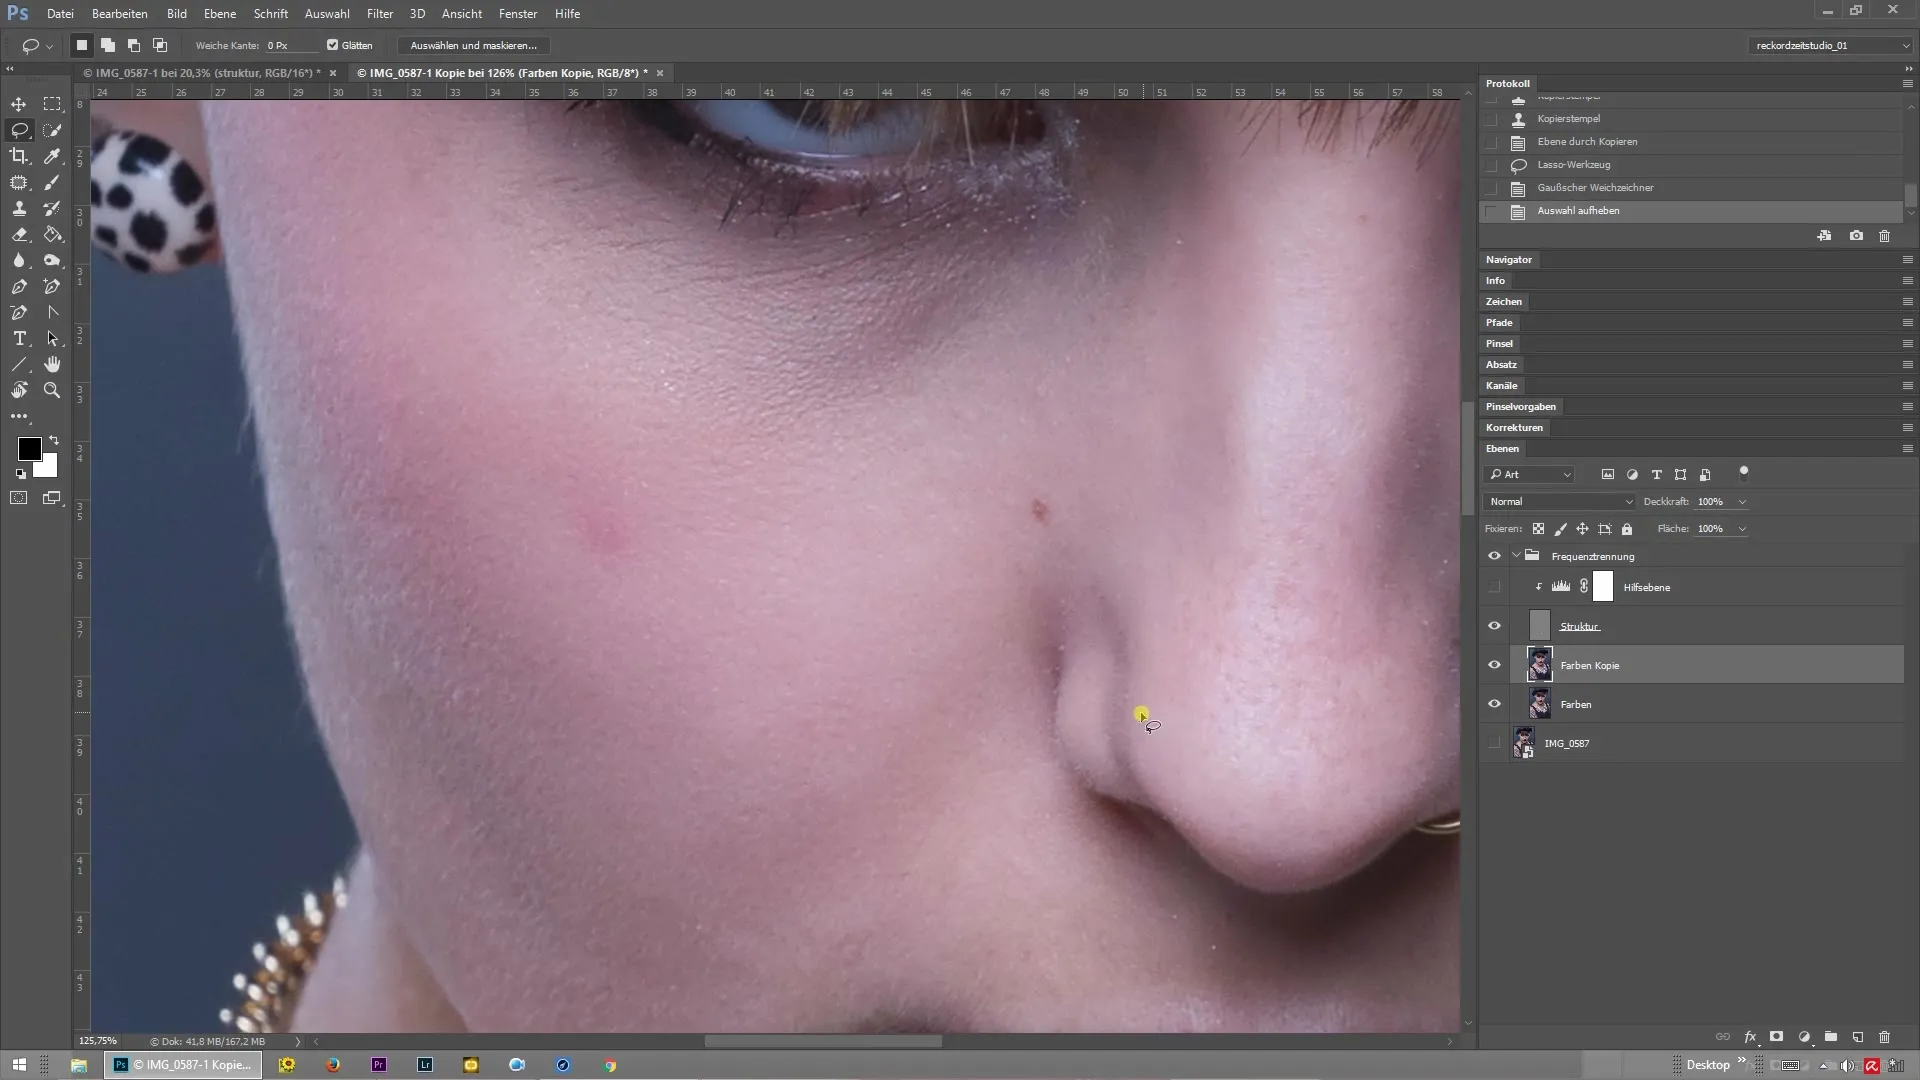Lock transparent pixels
The image size is (1920, 1080).
point(1538,529)
